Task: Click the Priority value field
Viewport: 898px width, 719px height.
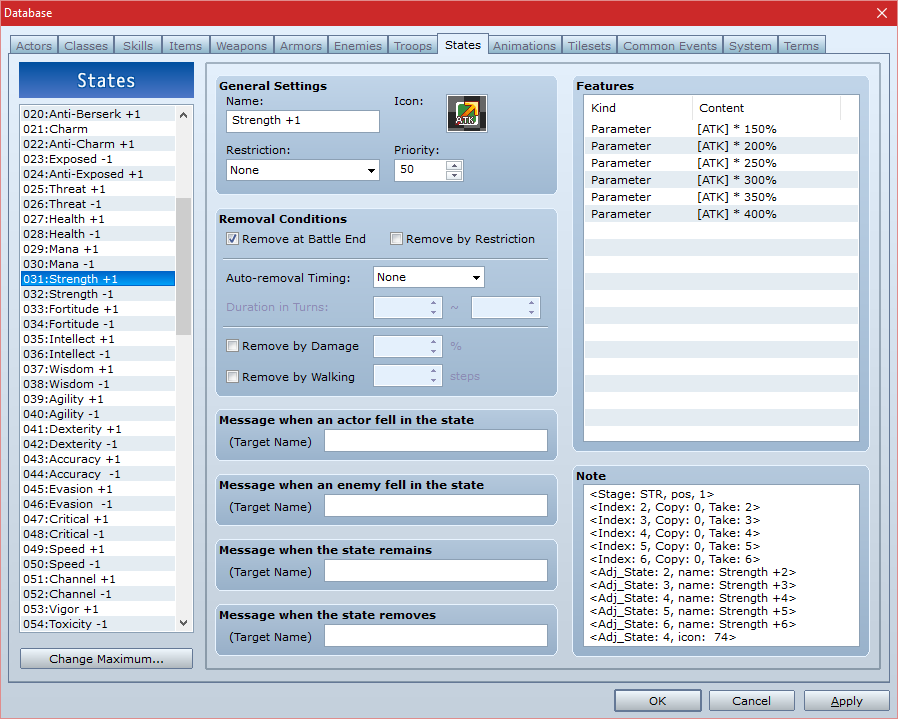Action: [420, 170]
